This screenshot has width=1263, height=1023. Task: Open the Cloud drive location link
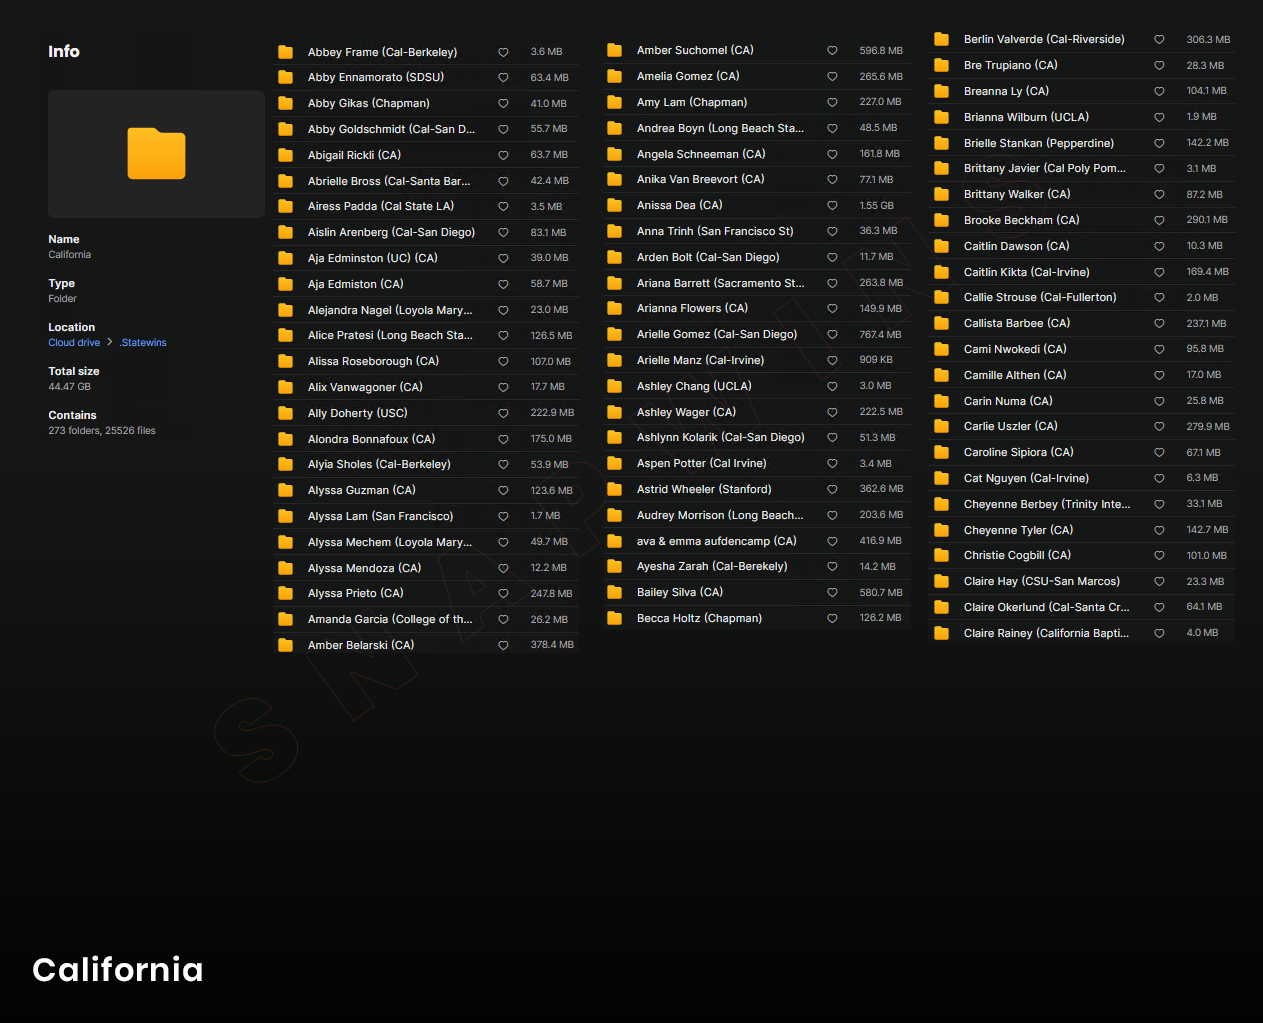(x=74, y=343)
